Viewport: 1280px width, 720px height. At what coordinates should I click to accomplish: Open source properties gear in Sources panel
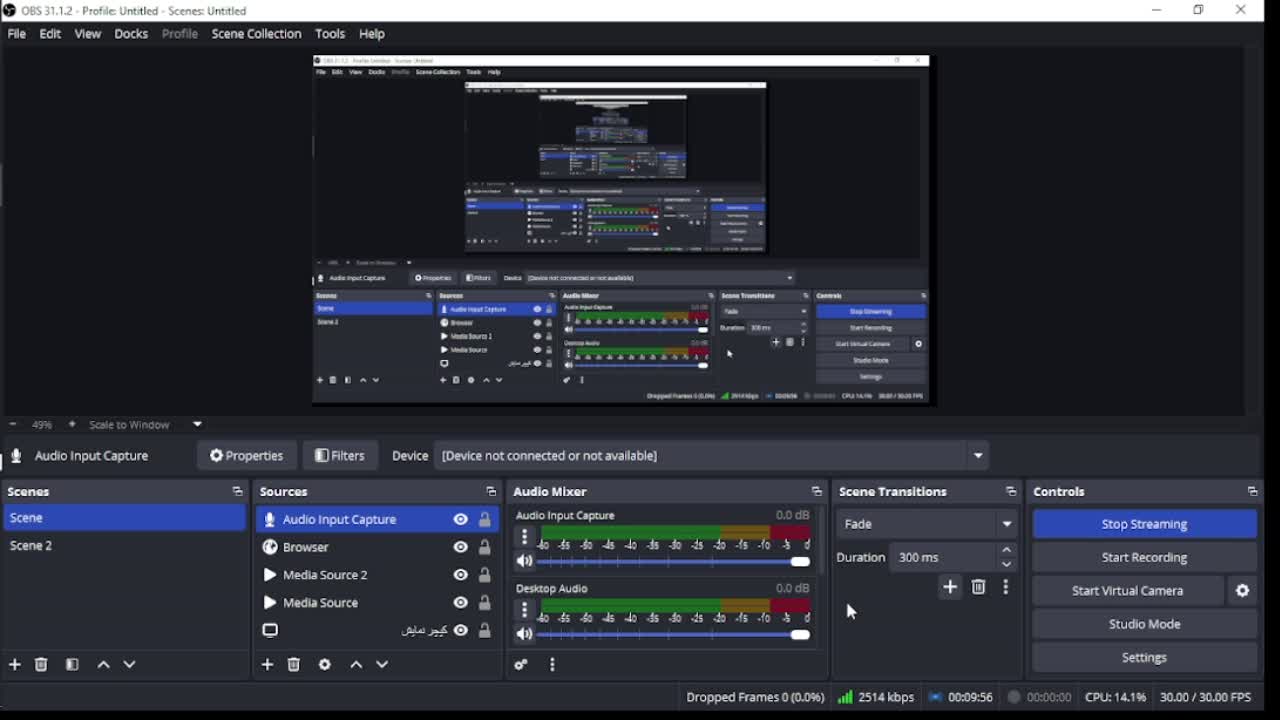tap(324, 664)
